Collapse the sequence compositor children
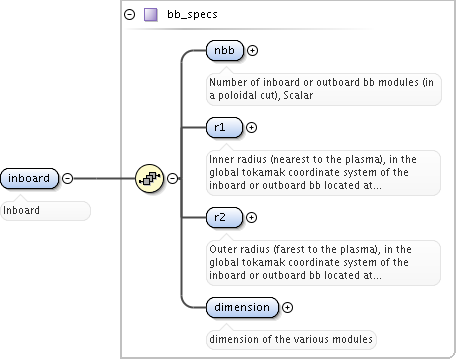Screen dimensions: 457x360 [x=172, y=178]
